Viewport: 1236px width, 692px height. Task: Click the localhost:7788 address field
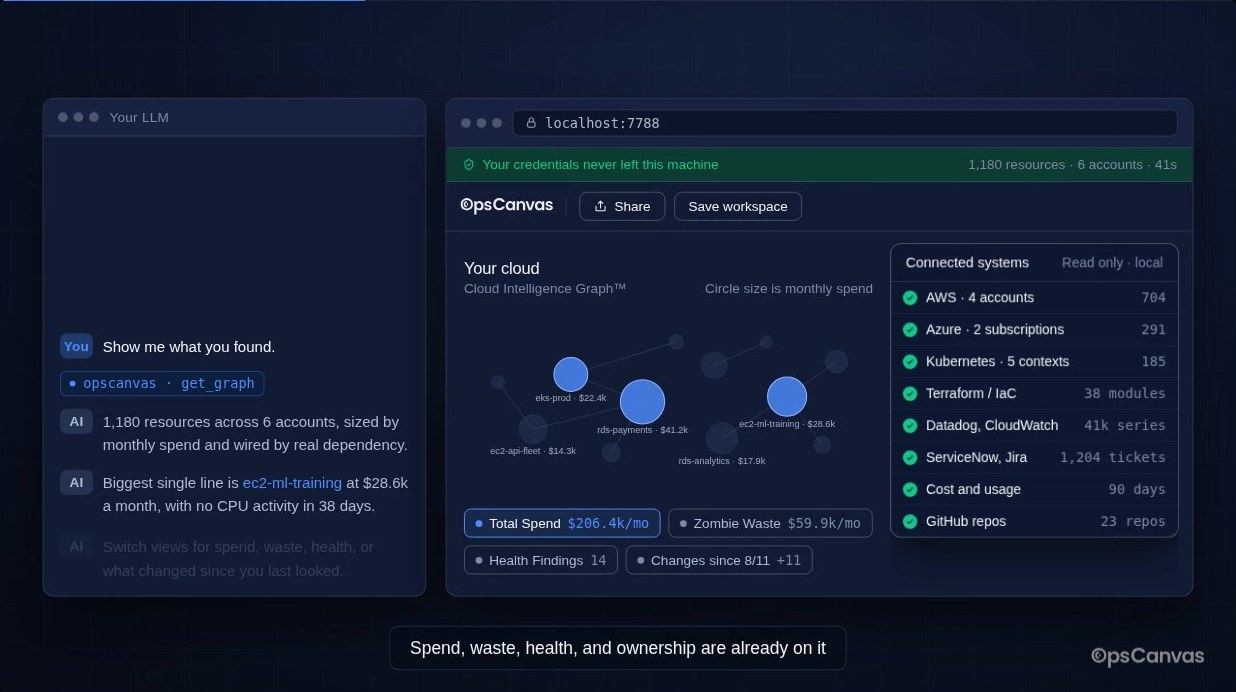pyautogui.click(x=845, y=123)
